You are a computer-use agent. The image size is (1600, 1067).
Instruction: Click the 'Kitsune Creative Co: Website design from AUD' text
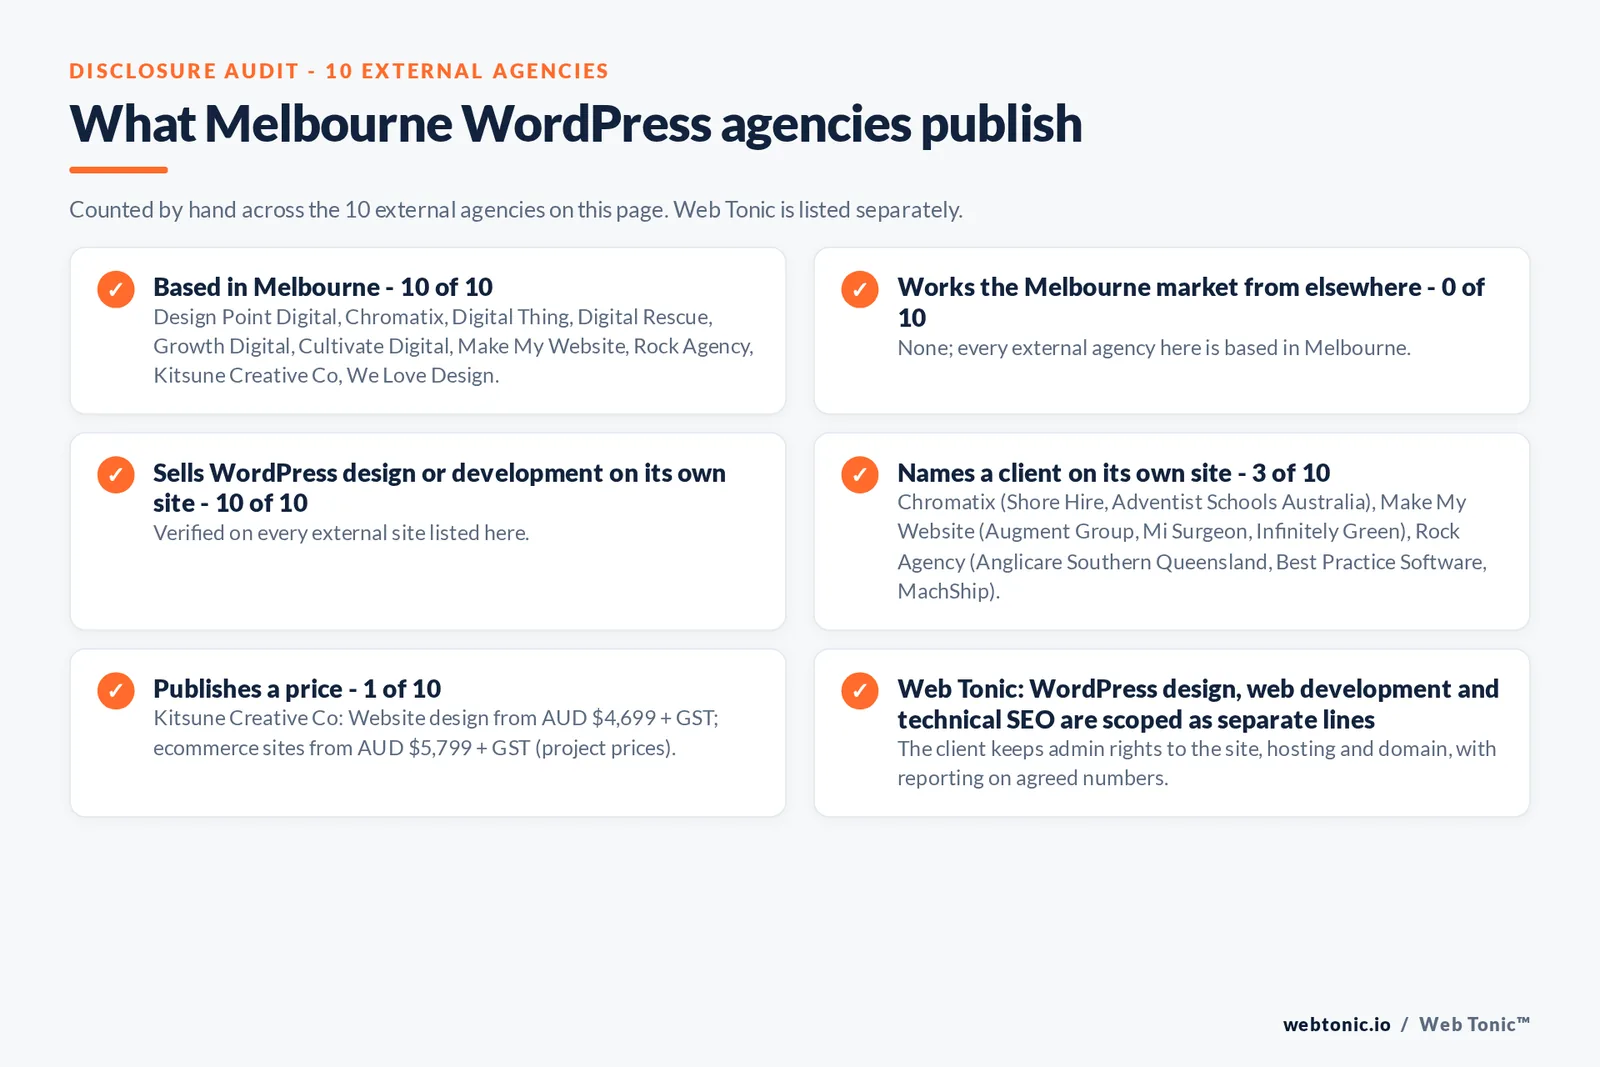click(436, 733)
